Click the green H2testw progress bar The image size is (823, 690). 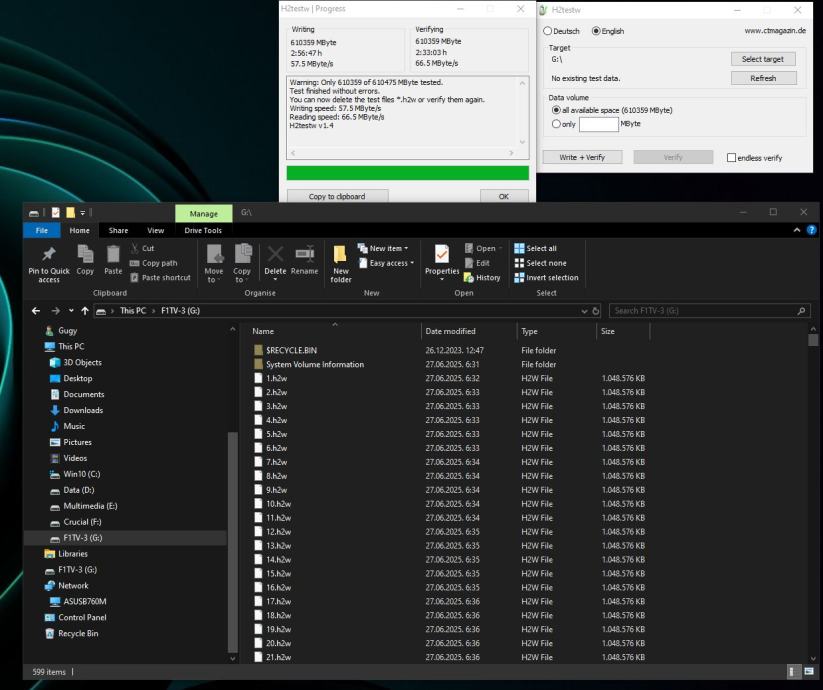(406, 173)
